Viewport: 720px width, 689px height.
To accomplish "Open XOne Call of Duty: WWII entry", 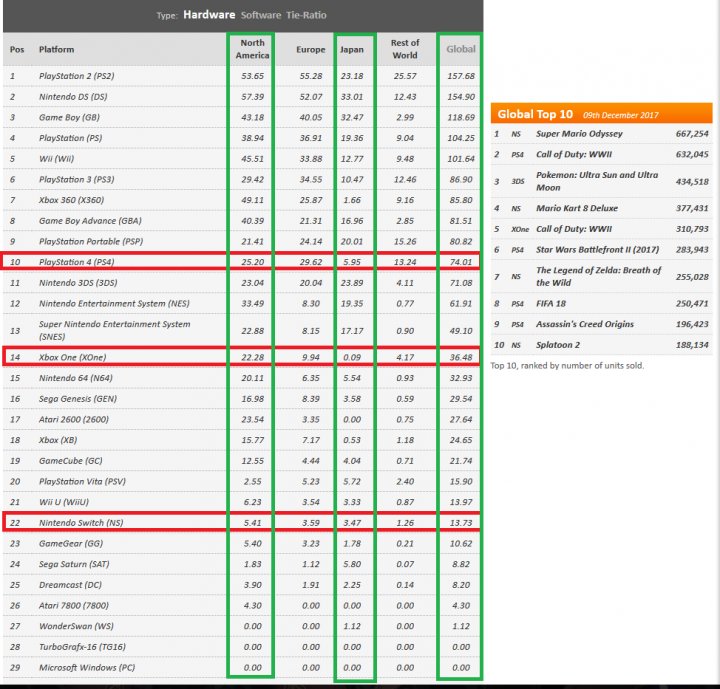I will point(574,228).
